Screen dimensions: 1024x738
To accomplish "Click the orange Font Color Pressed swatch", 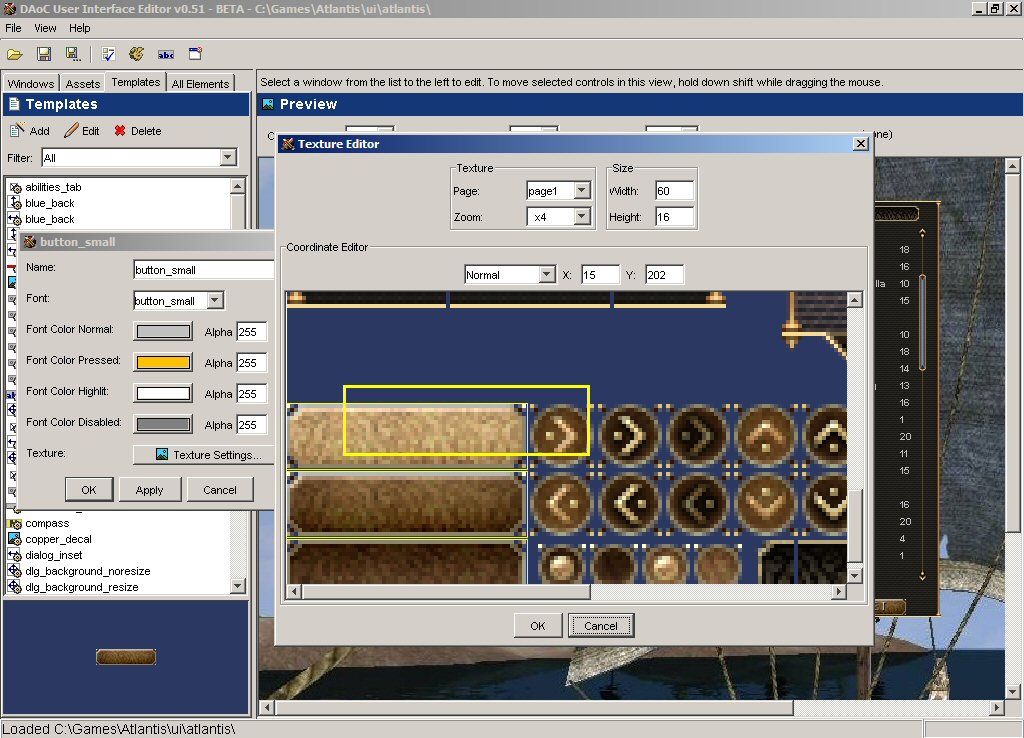I will coord(163,362).
